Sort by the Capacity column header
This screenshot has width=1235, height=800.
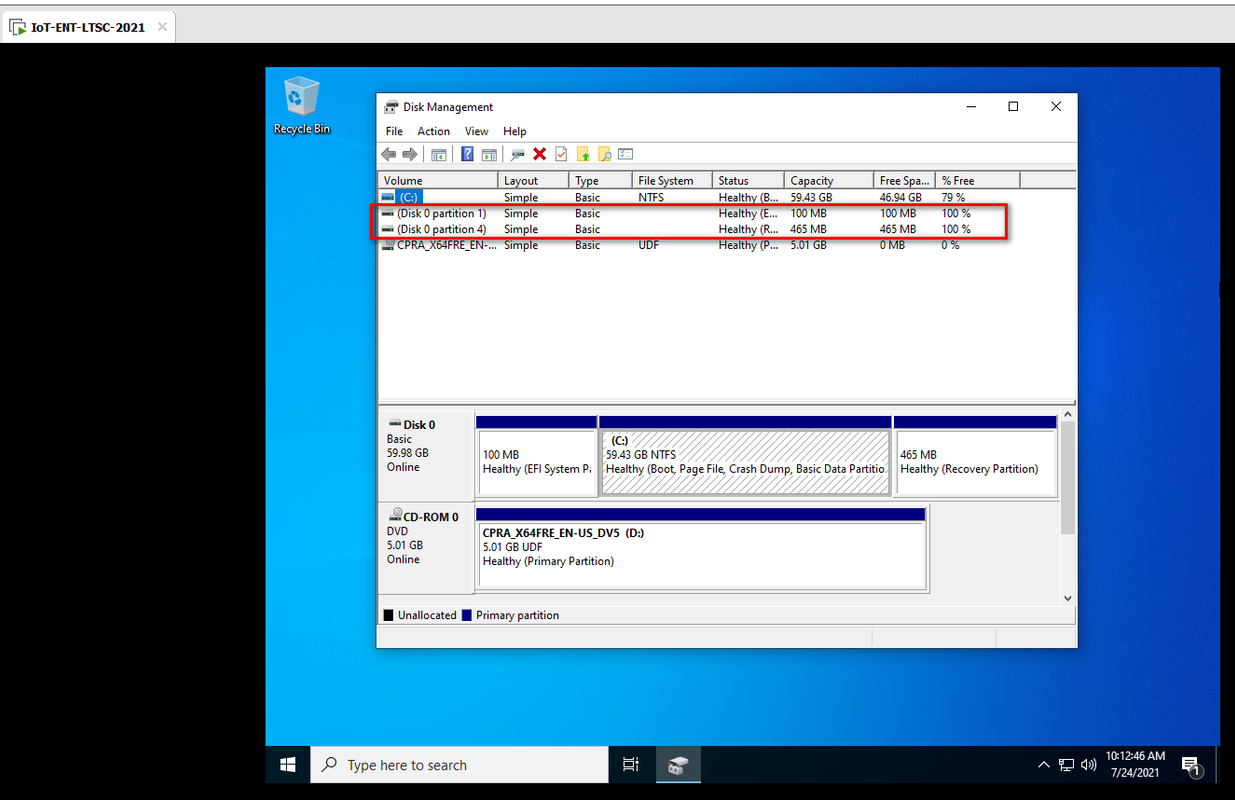click(829, 180)
